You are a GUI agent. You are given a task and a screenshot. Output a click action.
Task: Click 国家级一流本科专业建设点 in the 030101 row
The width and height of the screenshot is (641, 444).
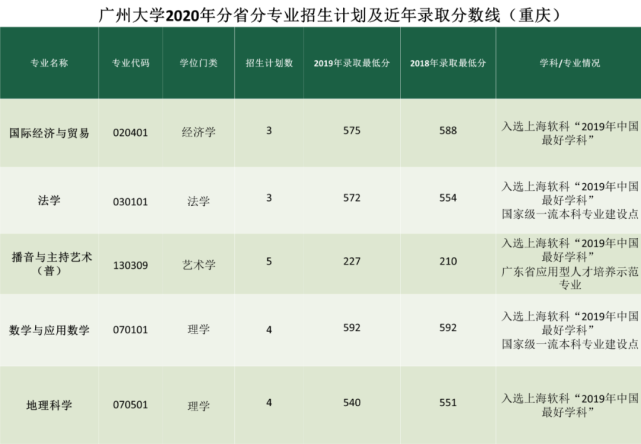pos(569,214)
